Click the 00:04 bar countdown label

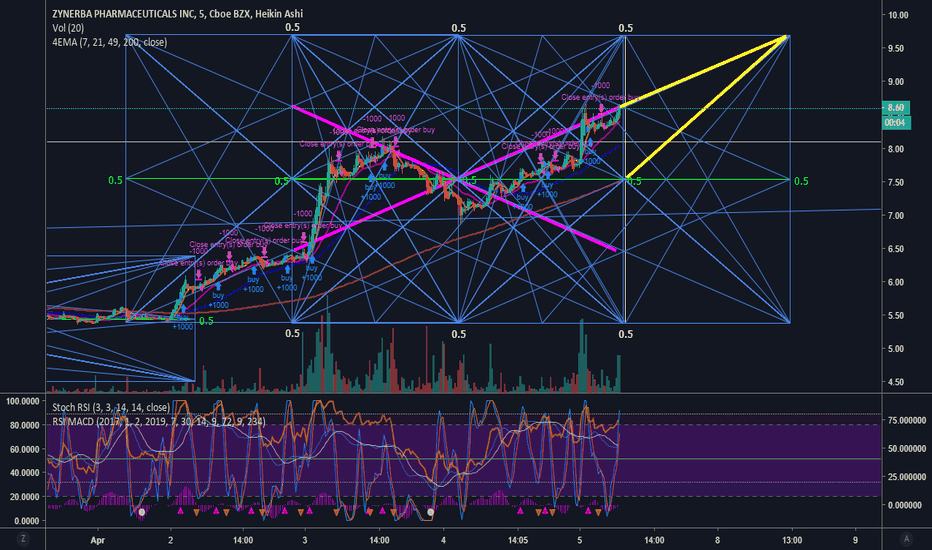tap(895, 122)
